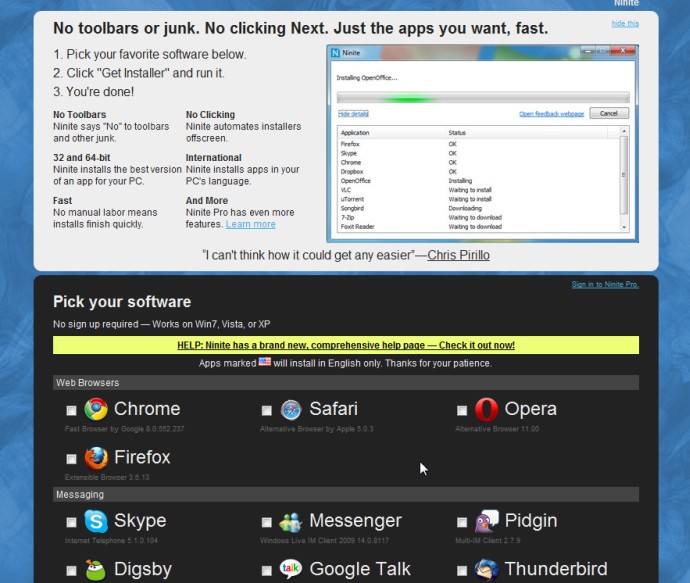Check the Messenger checkbox

pos(267,522)
